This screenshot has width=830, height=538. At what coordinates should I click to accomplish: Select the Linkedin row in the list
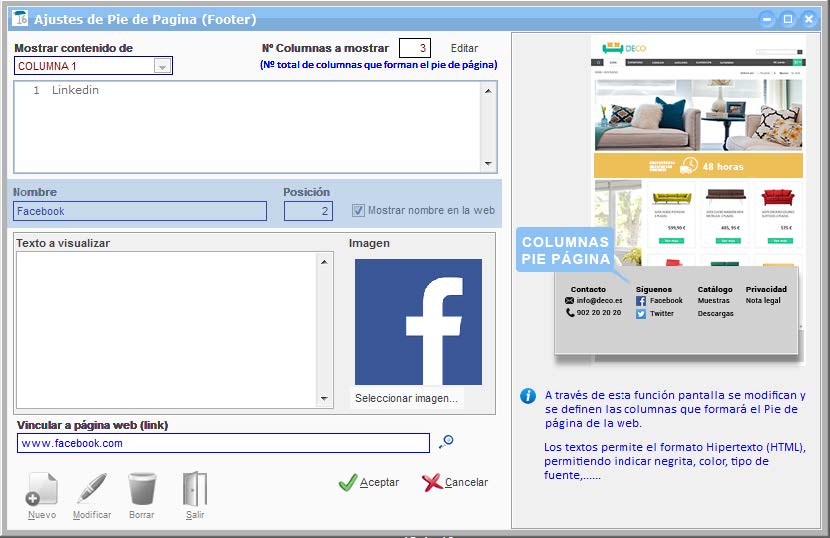[247, 90]
